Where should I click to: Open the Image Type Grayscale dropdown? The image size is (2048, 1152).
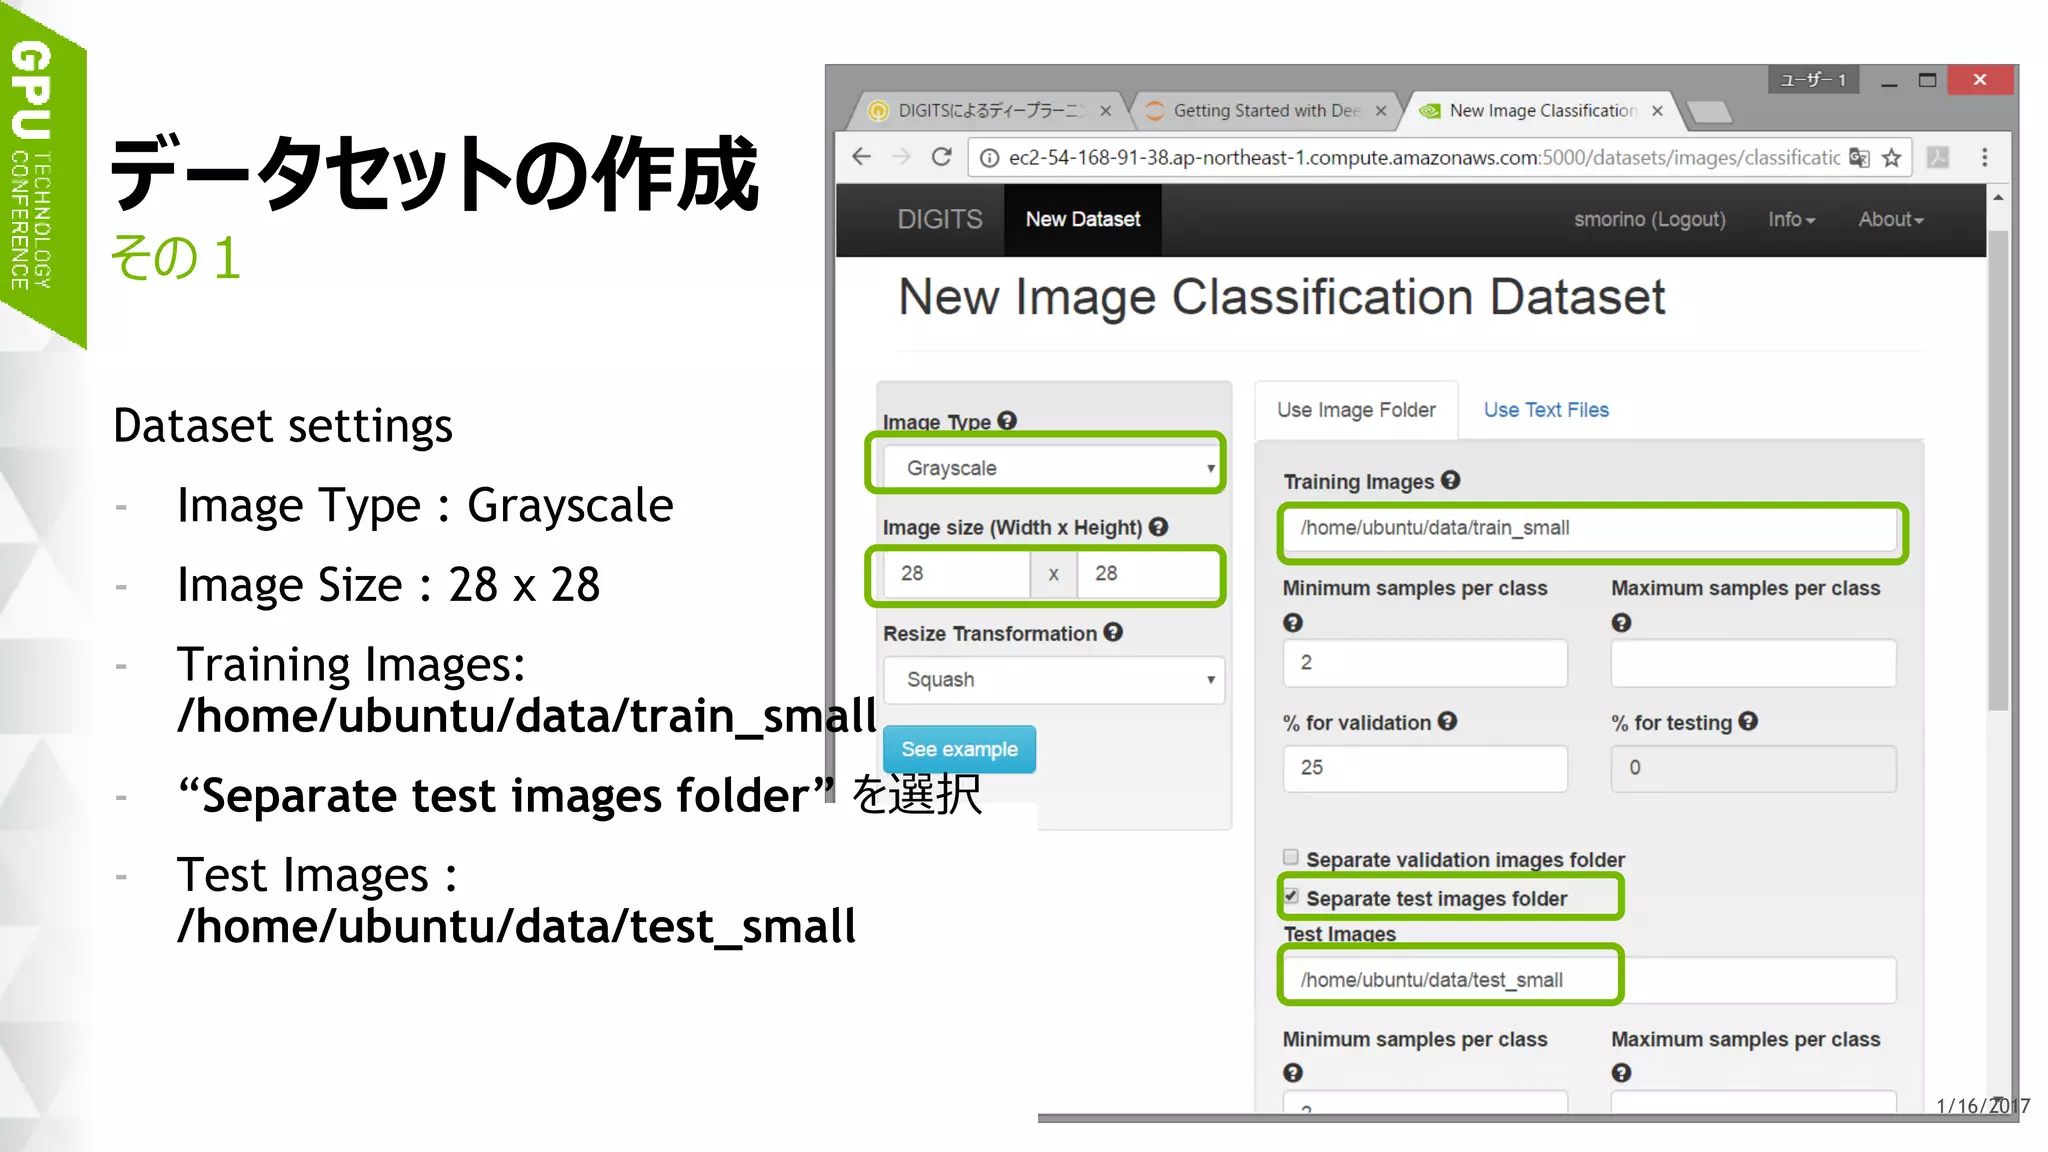tap(1054, 468)
